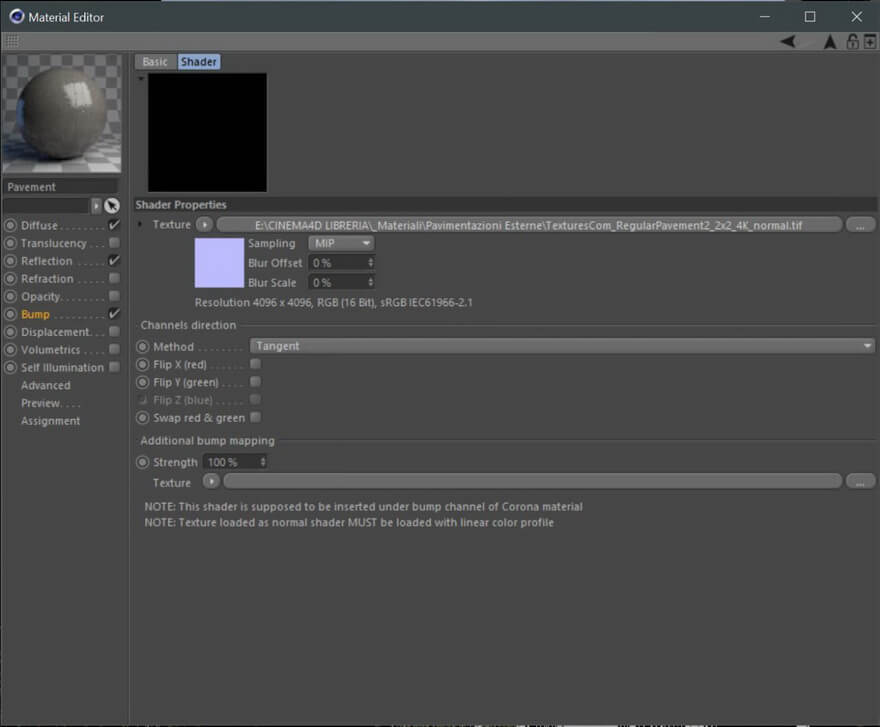880x727 pixels.
Task: Click the Flip Y (green) animation dot
Action: pos(143,382)
